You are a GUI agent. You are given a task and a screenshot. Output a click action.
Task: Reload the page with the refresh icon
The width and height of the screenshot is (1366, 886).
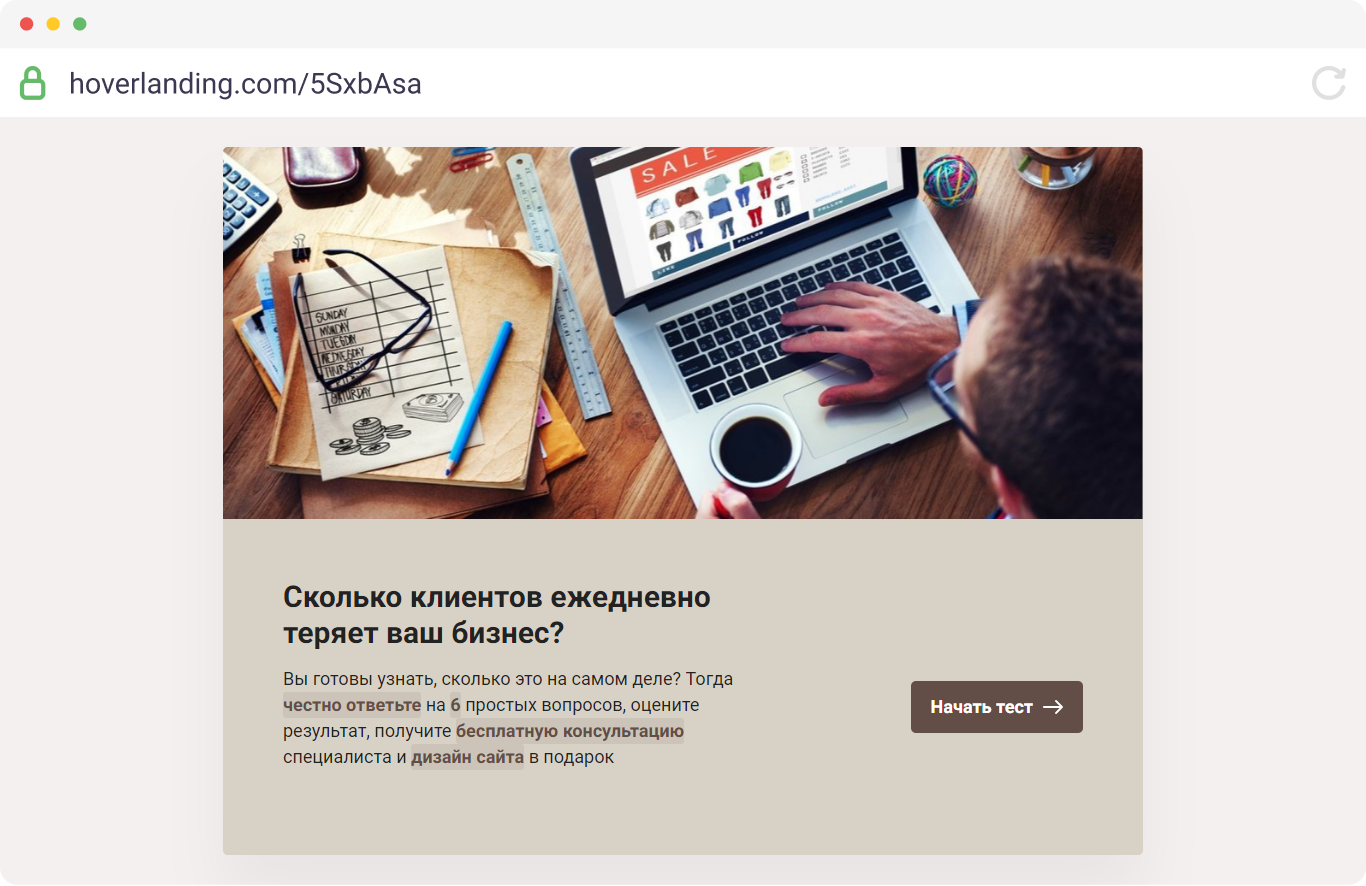[x=1329, y=83]
